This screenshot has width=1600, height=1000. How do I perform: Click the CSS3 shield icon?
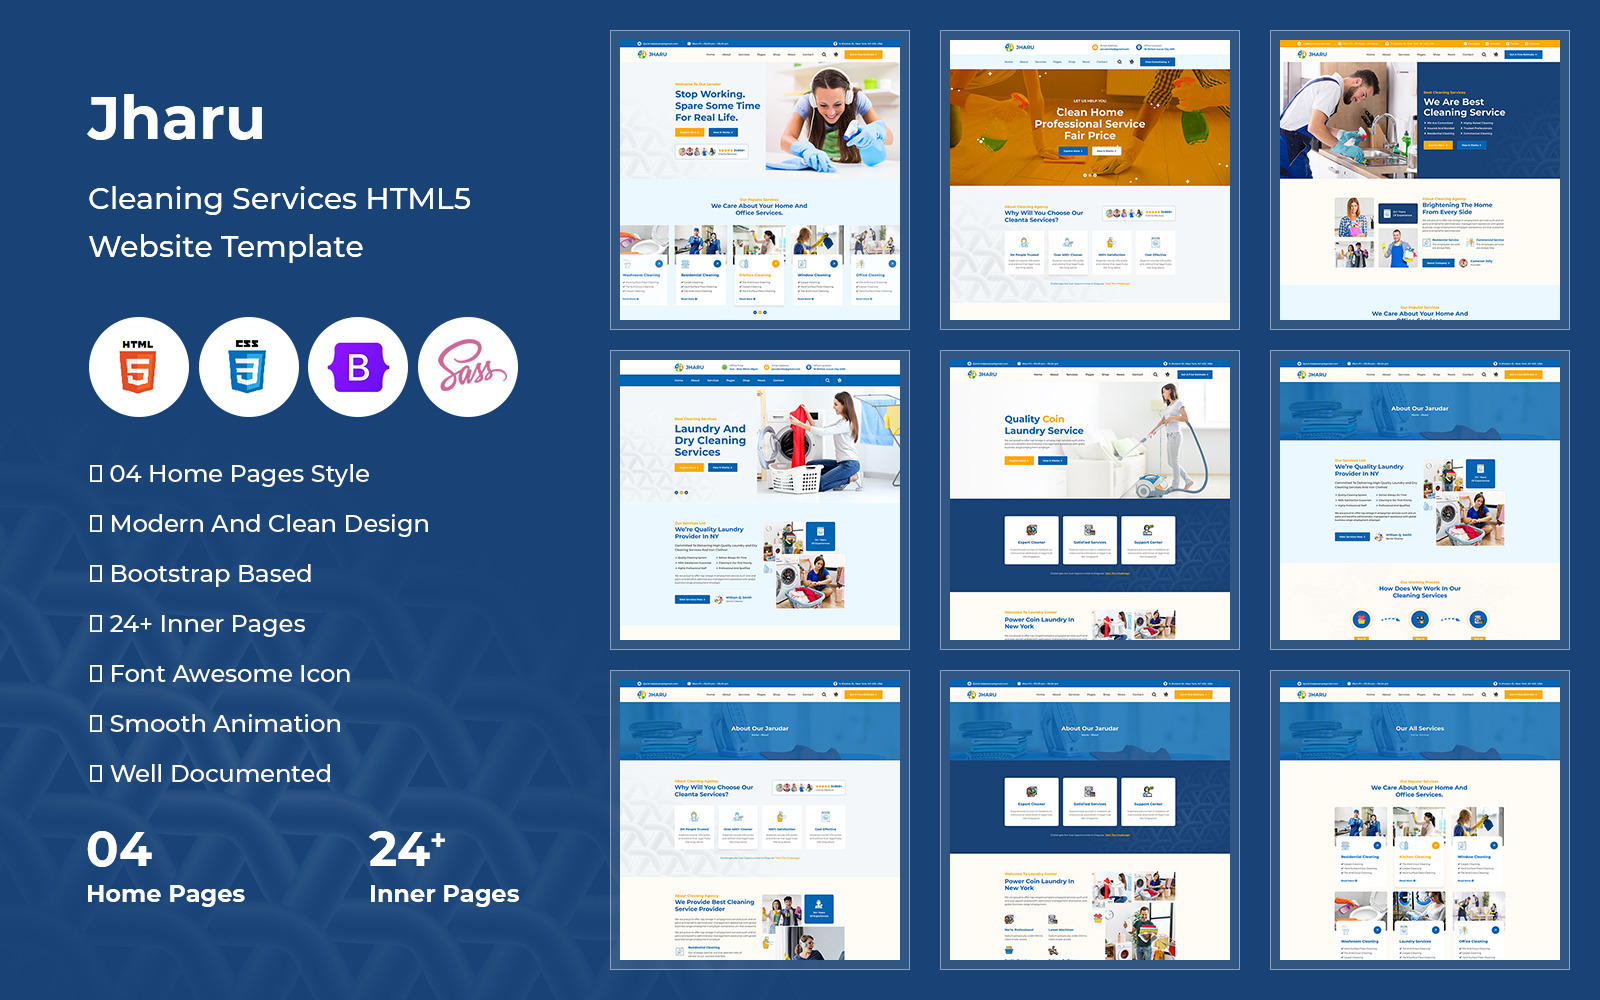(x=248, y=367)
